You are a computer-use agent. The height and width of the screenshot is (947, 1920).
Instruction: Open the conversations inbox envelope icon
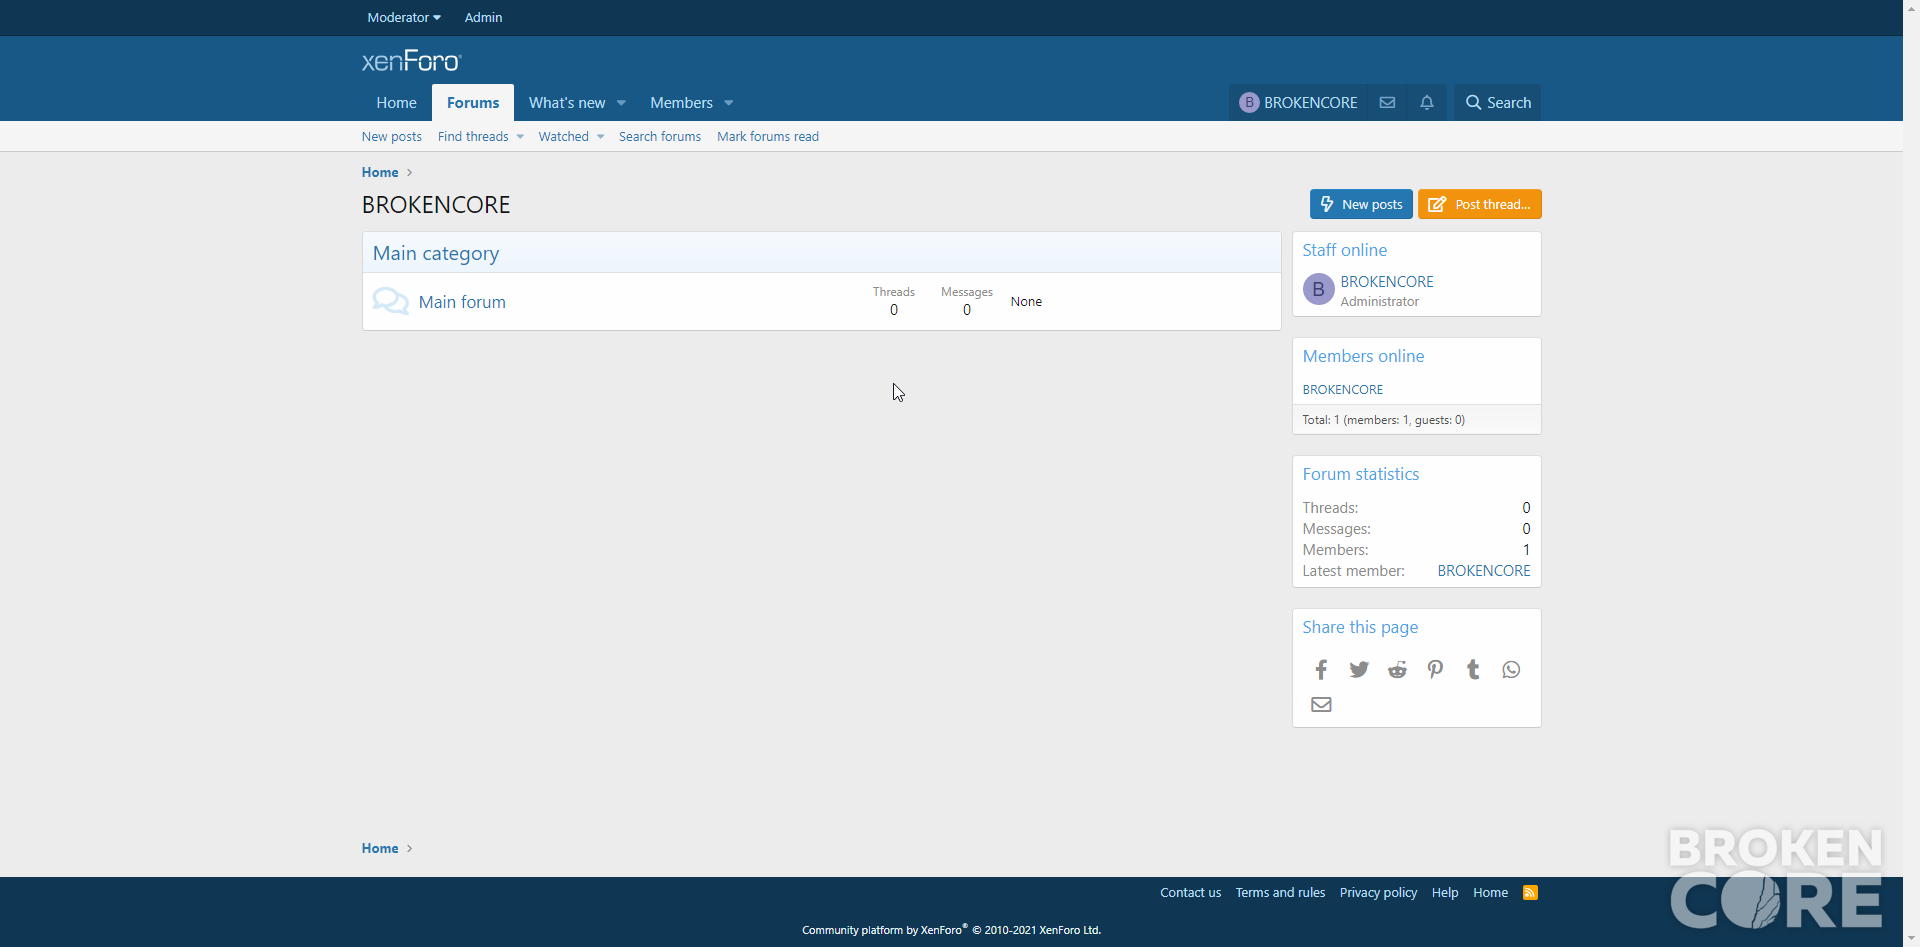pyautogui.click(x=1387, y=102)
